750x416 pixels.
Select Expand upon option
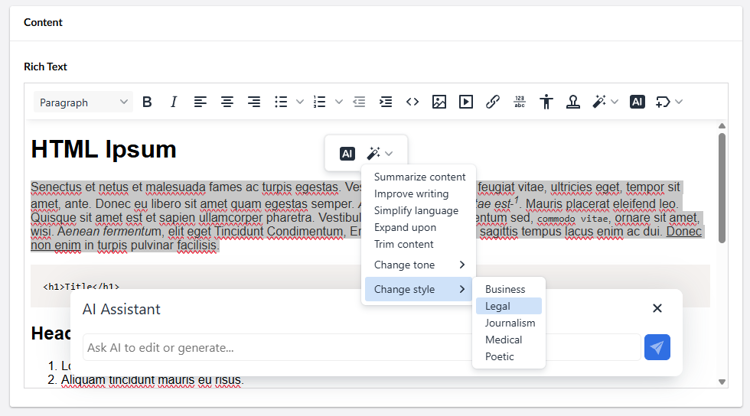coord(405,227)
